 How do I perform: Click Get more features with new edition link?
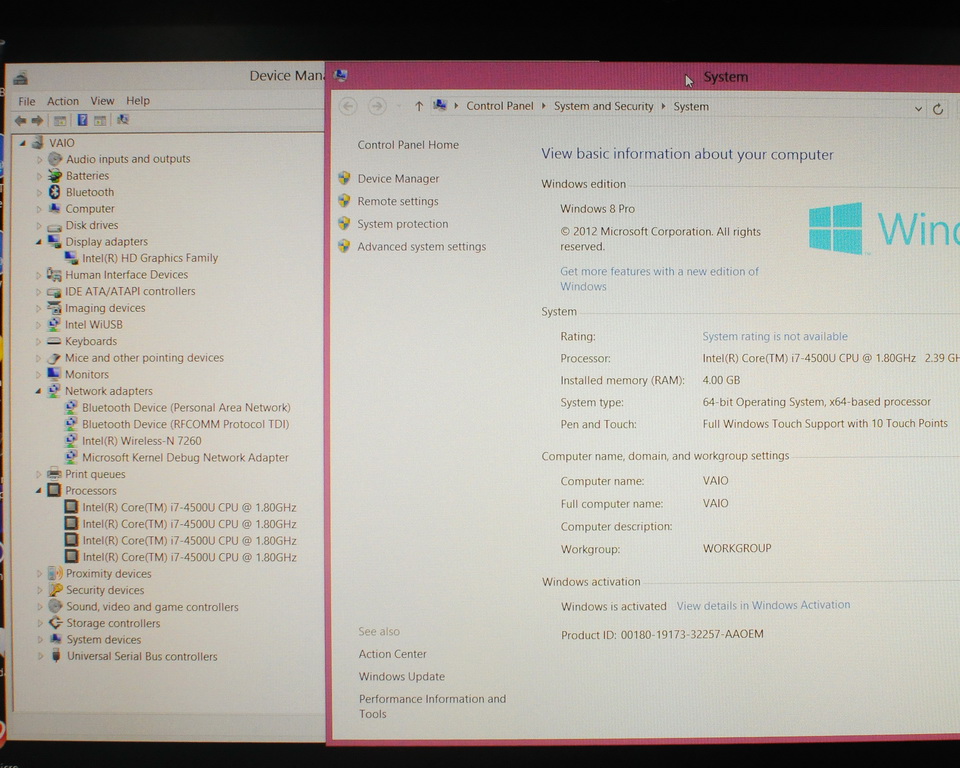point(659,279)
